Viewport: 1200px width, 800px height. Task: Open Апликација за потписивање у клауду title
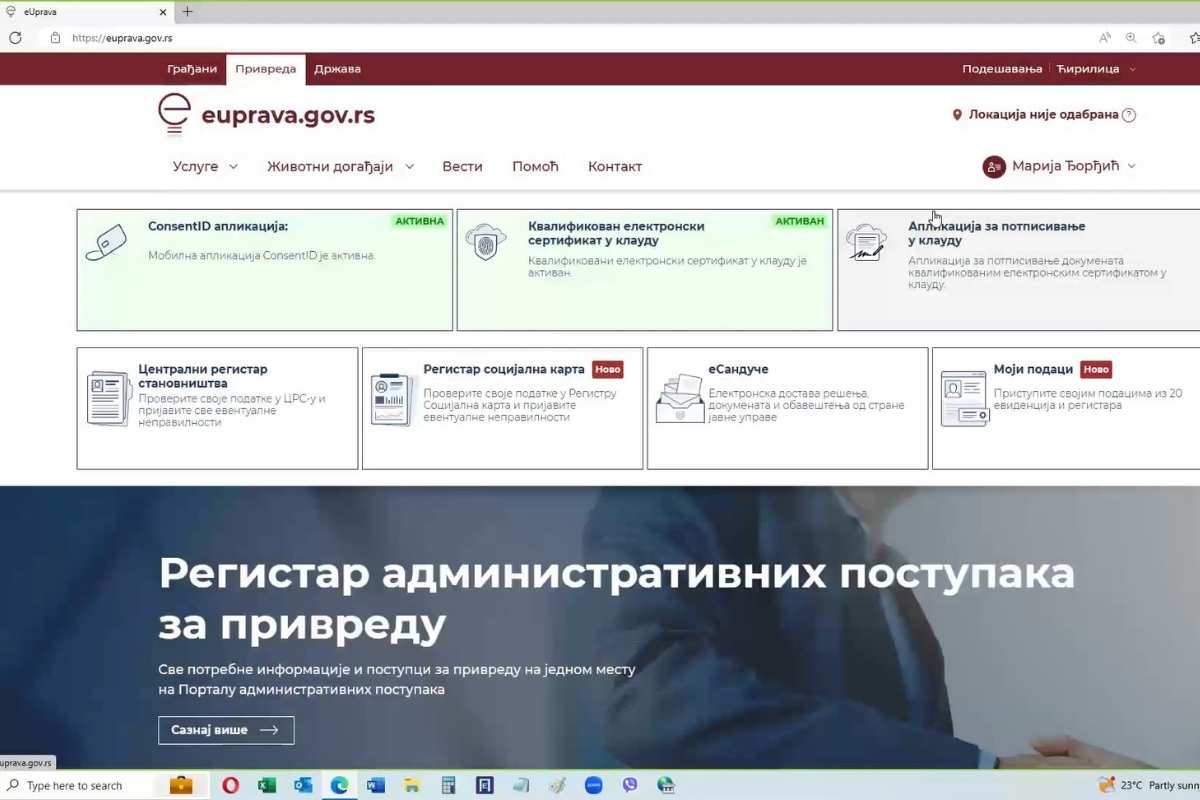pos(996,233)
